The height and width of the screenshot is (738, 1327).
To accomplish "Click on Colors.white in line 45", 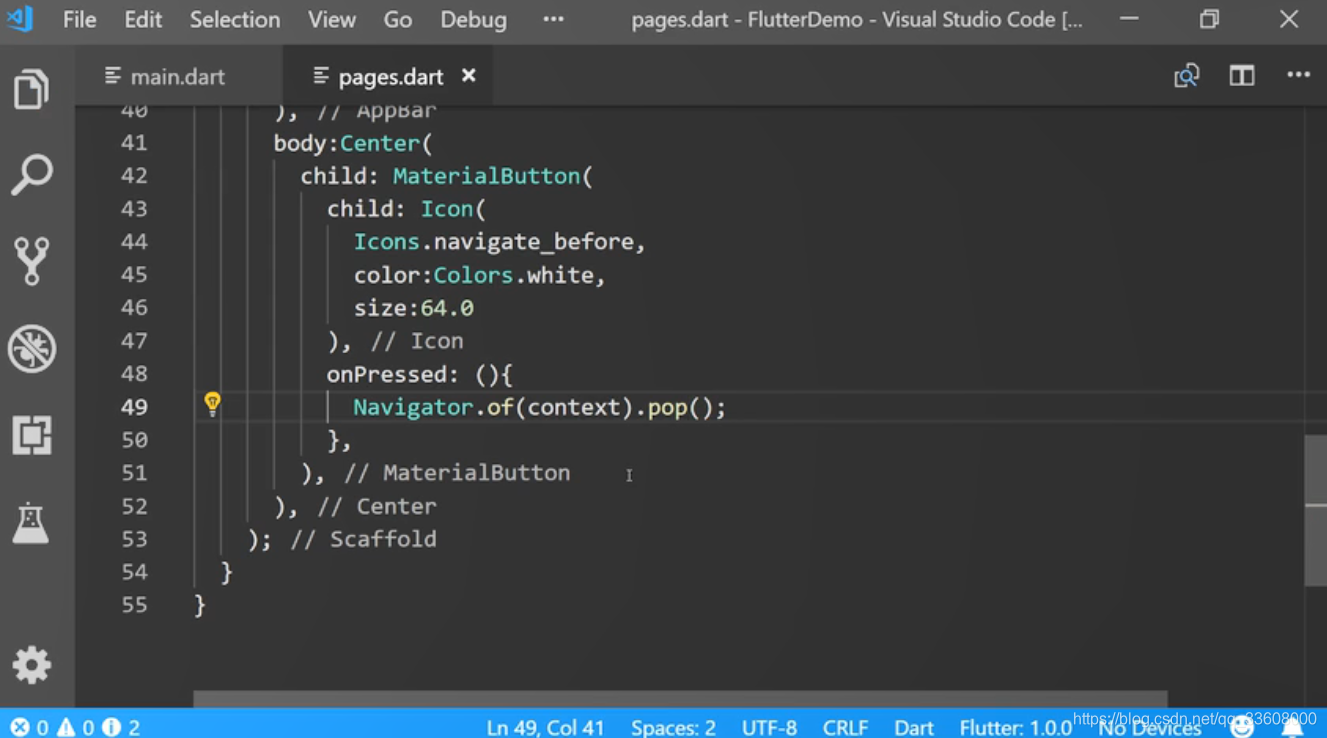I will coord(514,275).
